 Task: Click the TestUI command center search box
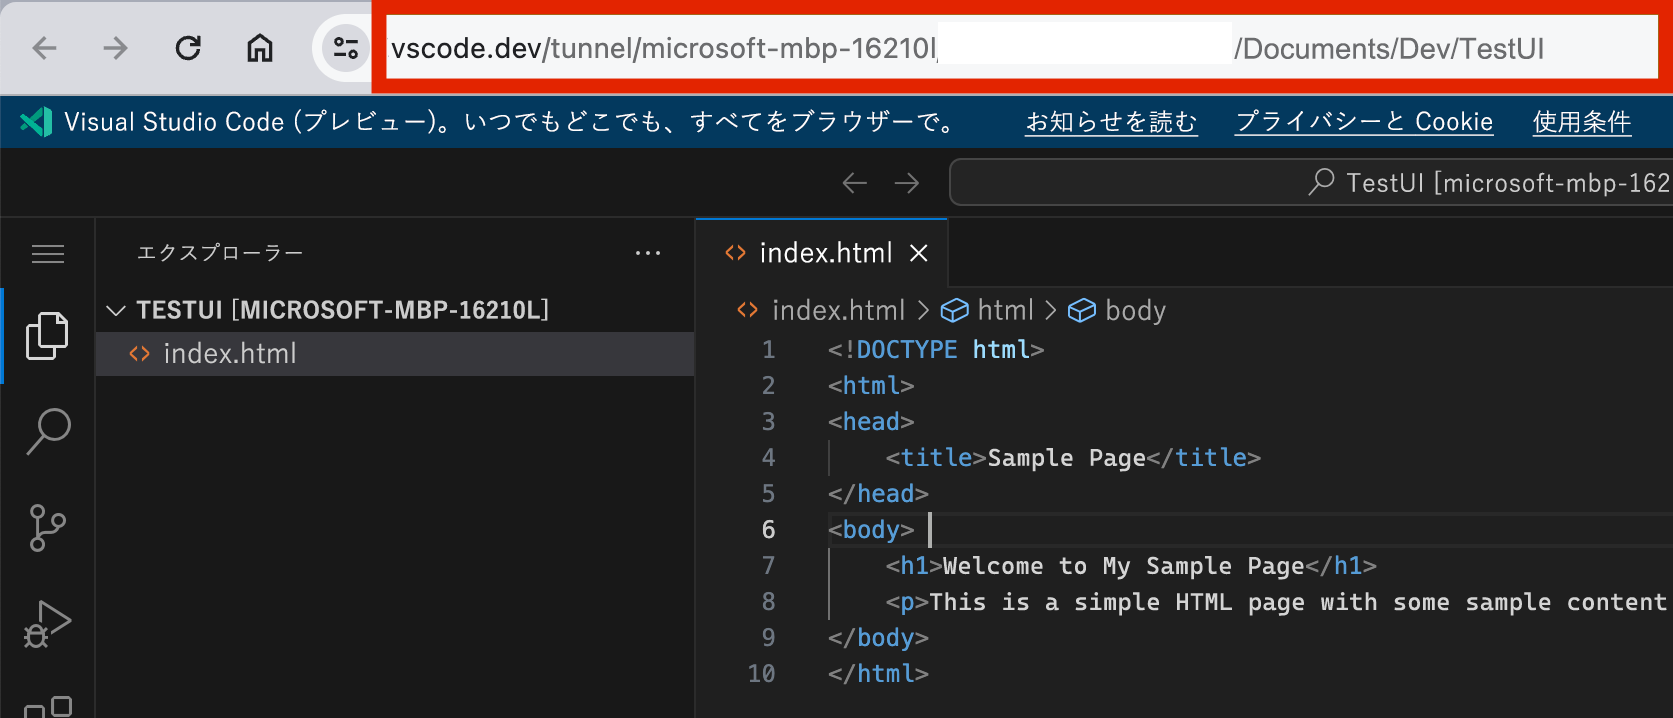click(x=1311, y=182)
